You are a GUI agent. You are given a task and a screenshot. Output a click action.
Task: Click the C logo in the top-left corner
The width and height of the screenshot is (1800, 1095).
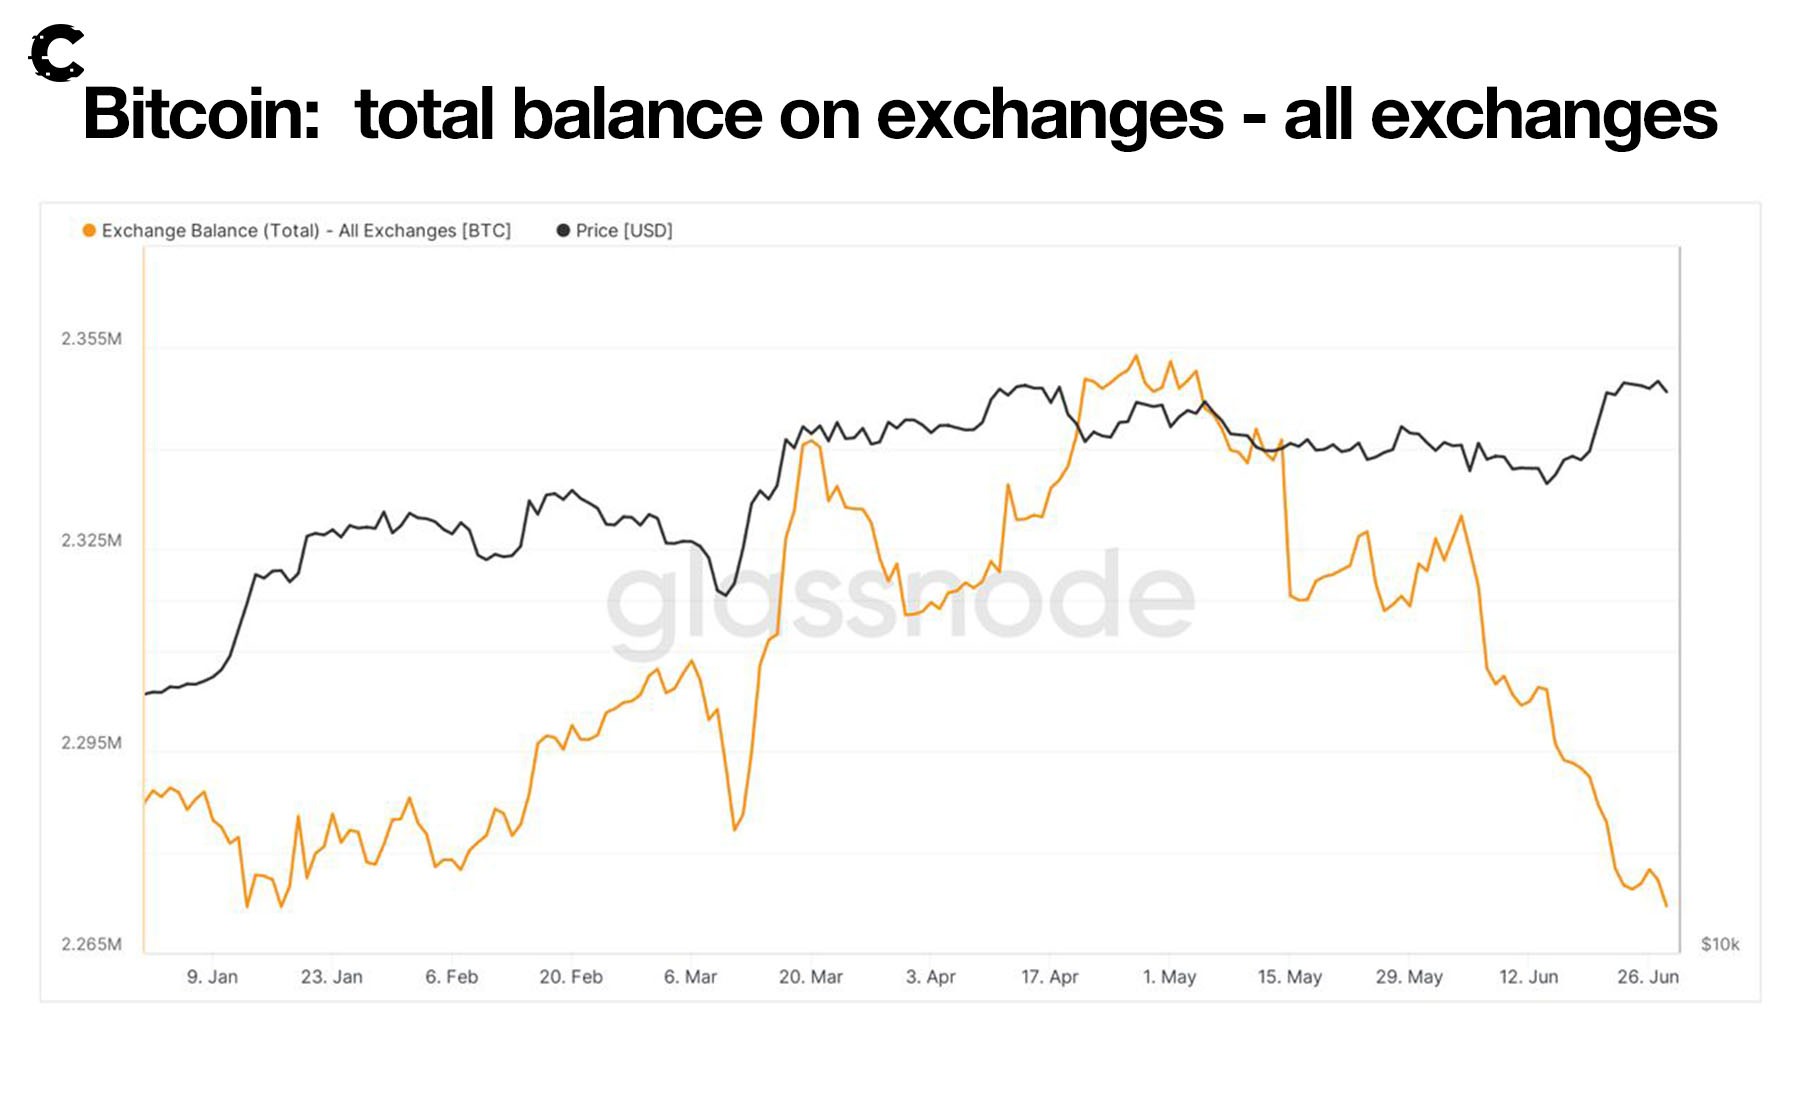pyautogui.click(x=56, y=54)
